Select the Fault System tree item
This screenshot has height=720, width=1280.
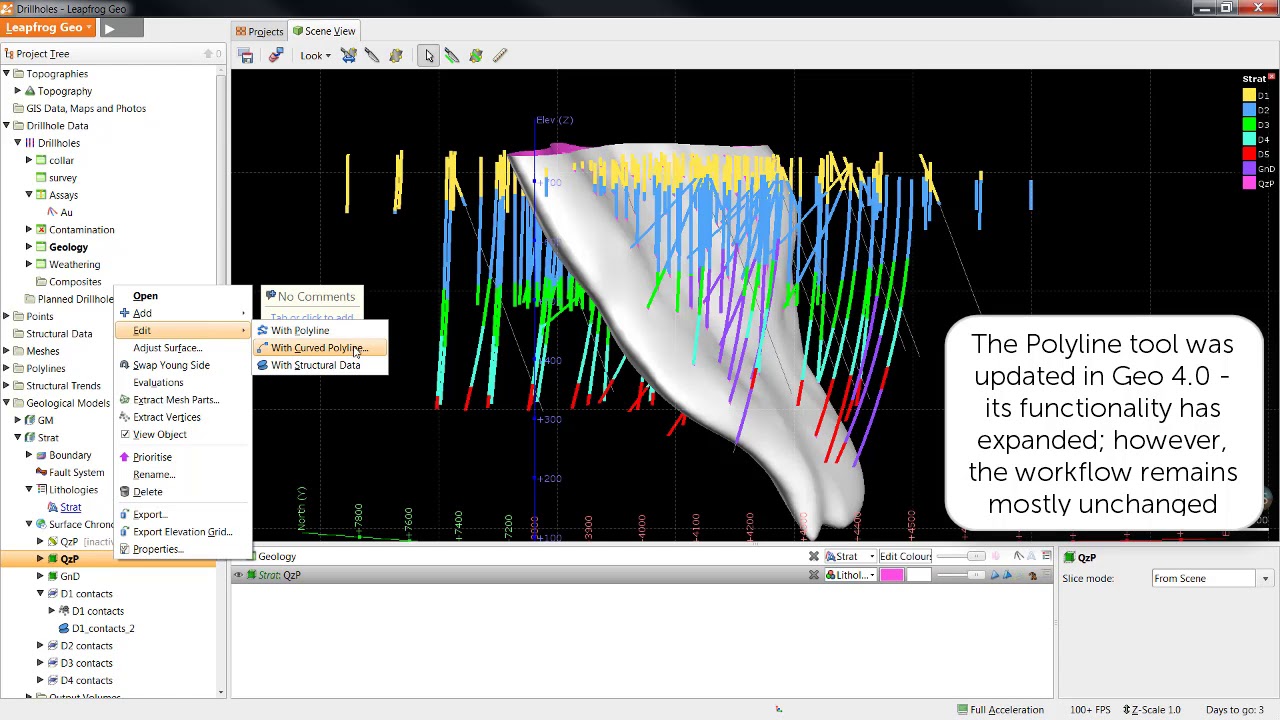[76, 472]
